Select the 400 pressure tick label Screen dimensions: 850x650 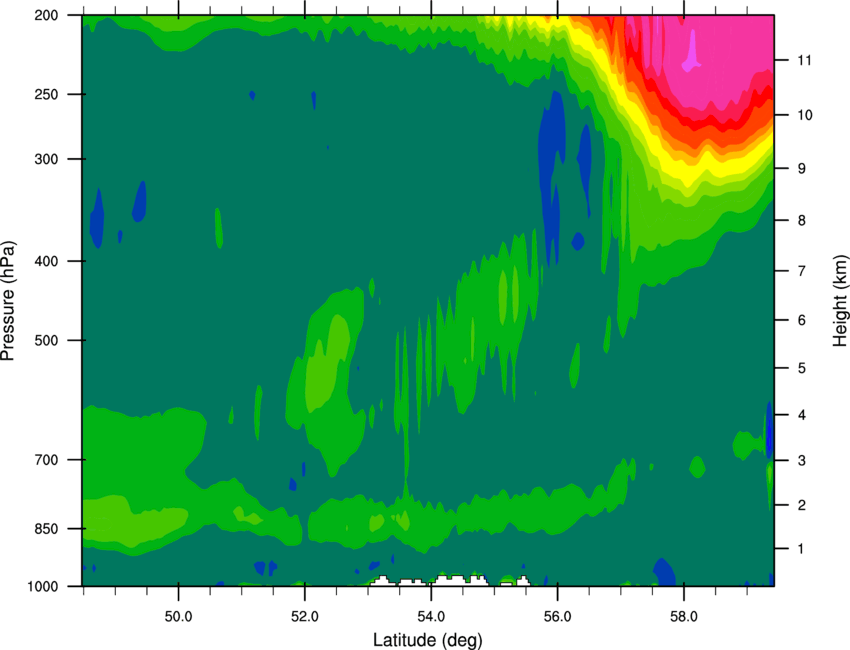tap(46, 261)
